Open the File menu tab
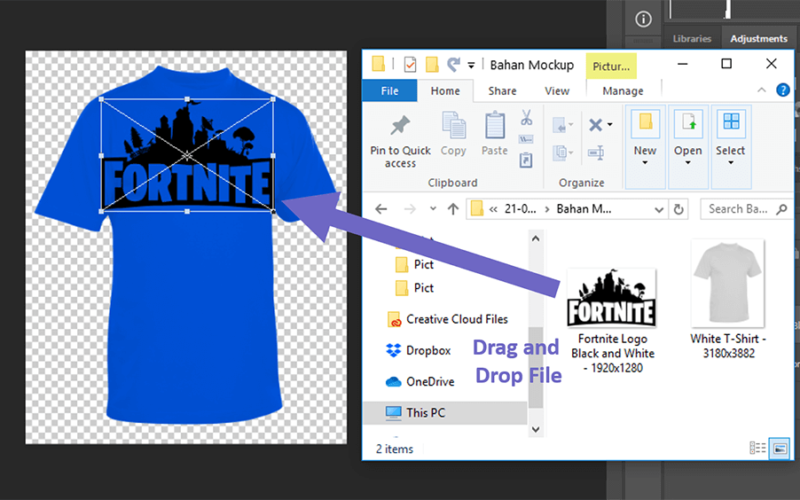 click(x=389, y=91)
